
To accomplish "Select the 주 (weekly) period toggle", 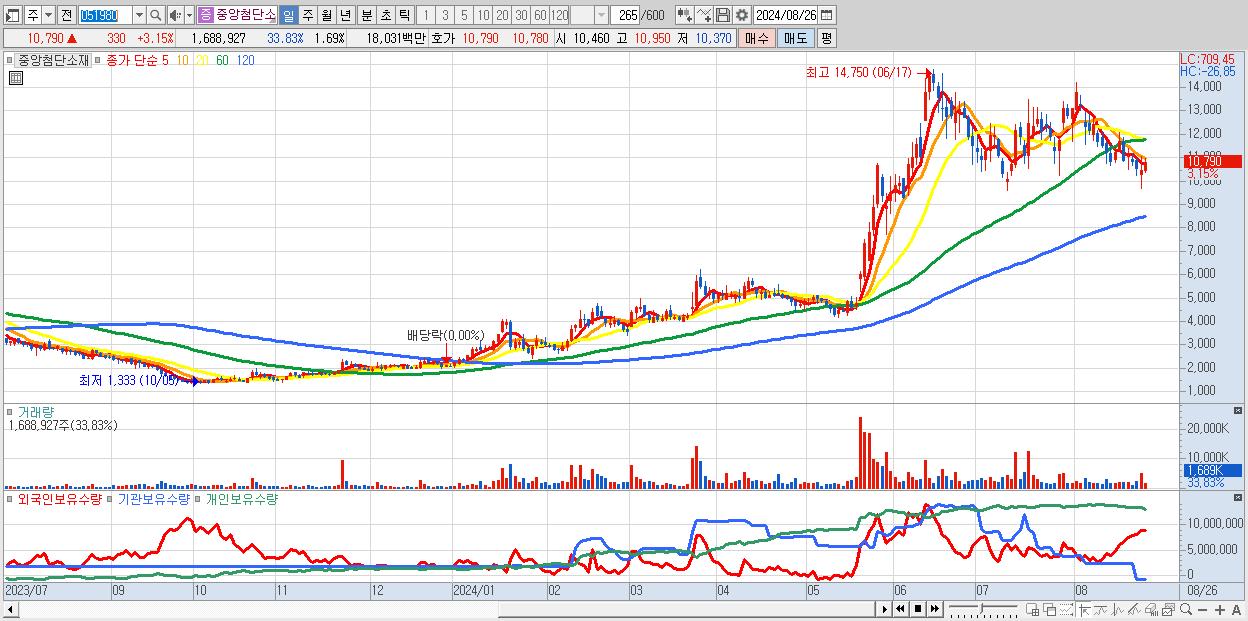I will pos(307,15).
